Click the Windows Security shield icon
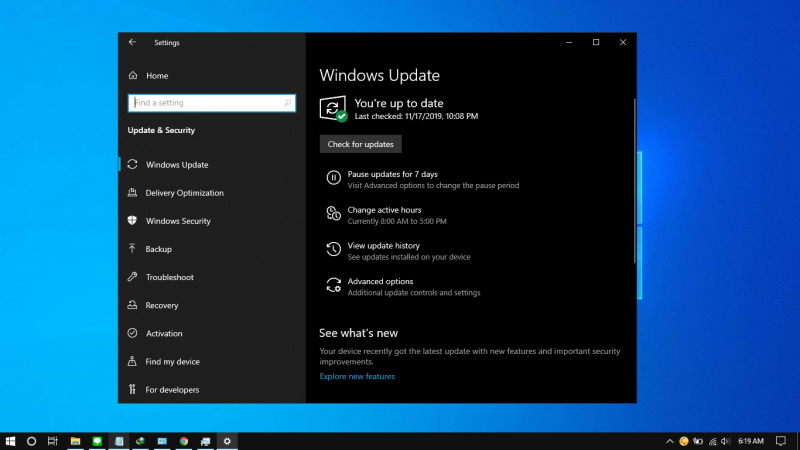Screen dimensions: 800x450 tap(132, 220)
